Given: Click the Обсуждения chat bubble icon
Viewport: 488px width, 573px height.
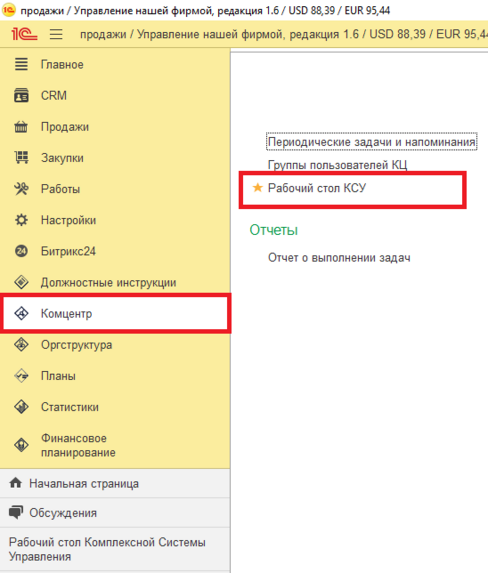Looking at the screenshot, I should 16,512.
